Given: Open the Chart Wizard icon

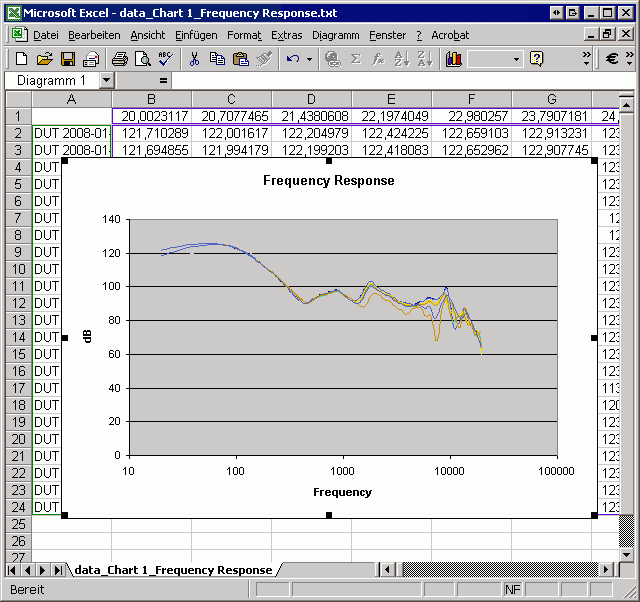Looking at the screenshot, I should click(x=453, y=59).
